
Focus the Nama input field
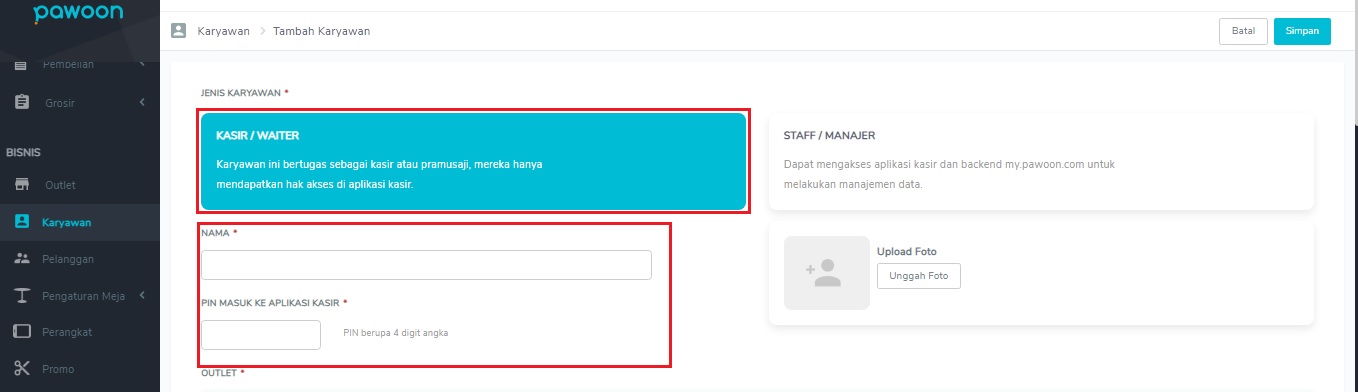426,265
